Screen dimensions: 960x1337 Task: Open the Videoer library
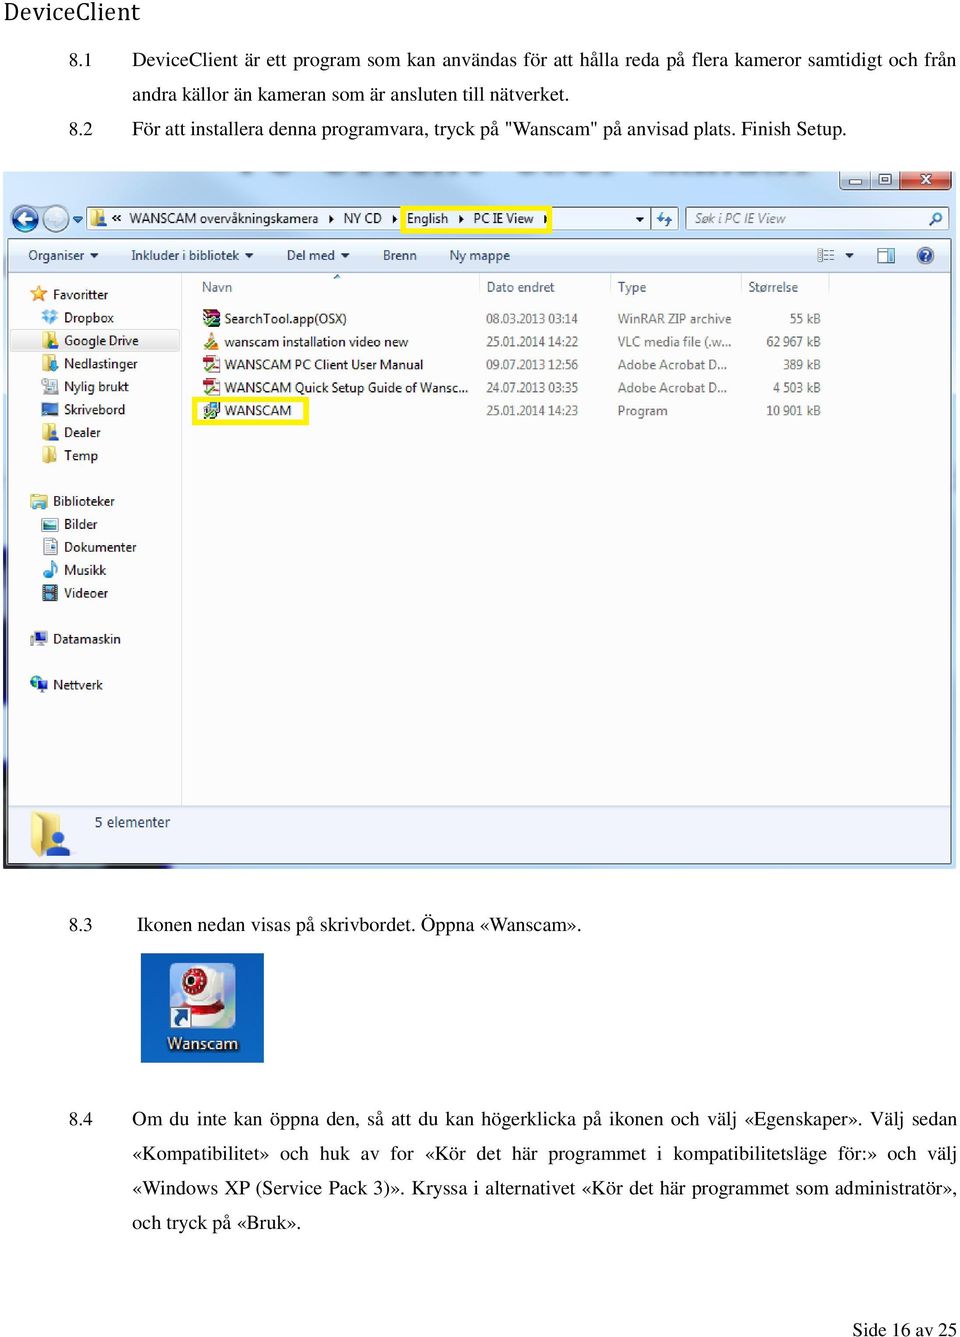(85, 593)
